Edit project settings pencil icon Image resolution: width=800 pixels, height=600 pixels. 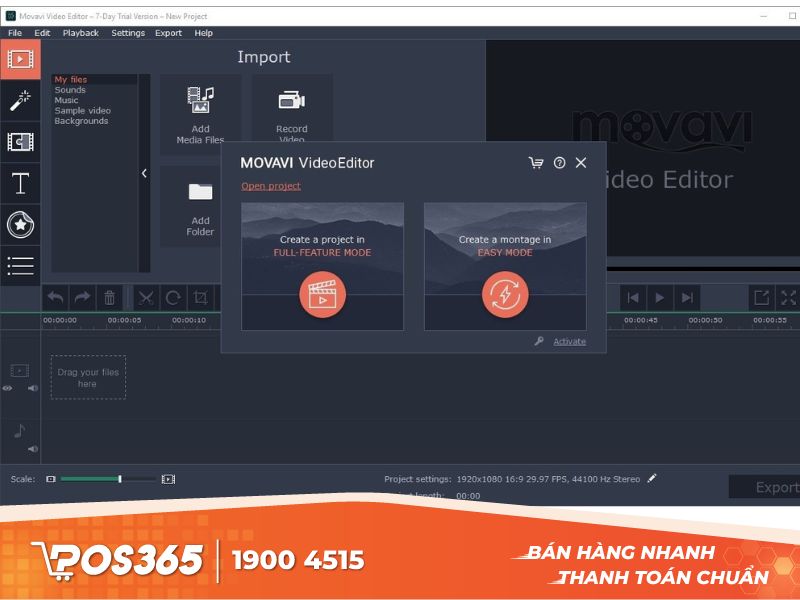point(652,479)
